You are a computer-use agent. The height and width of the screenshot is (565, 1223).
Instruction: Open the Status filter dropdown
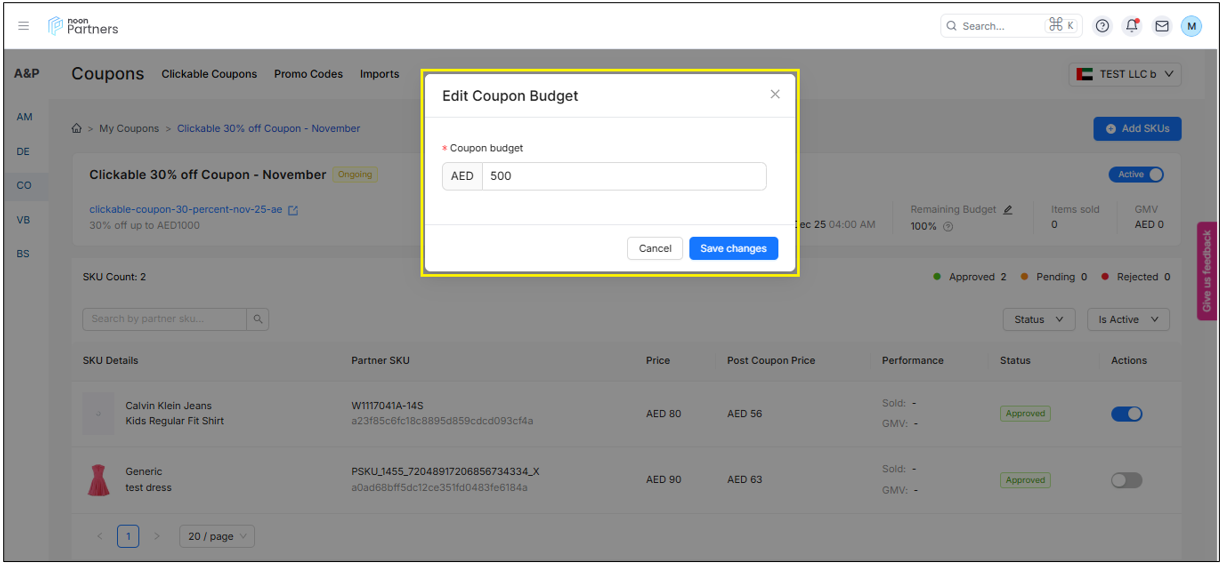[1038, 320]
